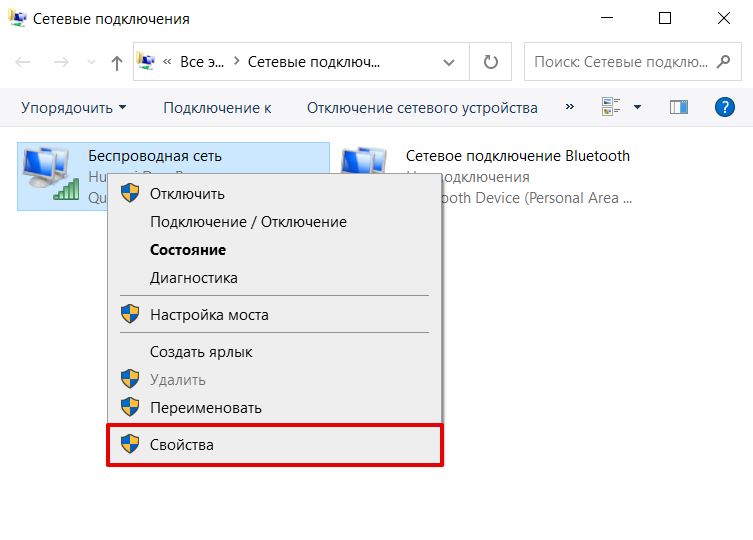Viewport: 753px width, 540px height.
Task: Open the view options dropdown arrow
Action: 637,108
